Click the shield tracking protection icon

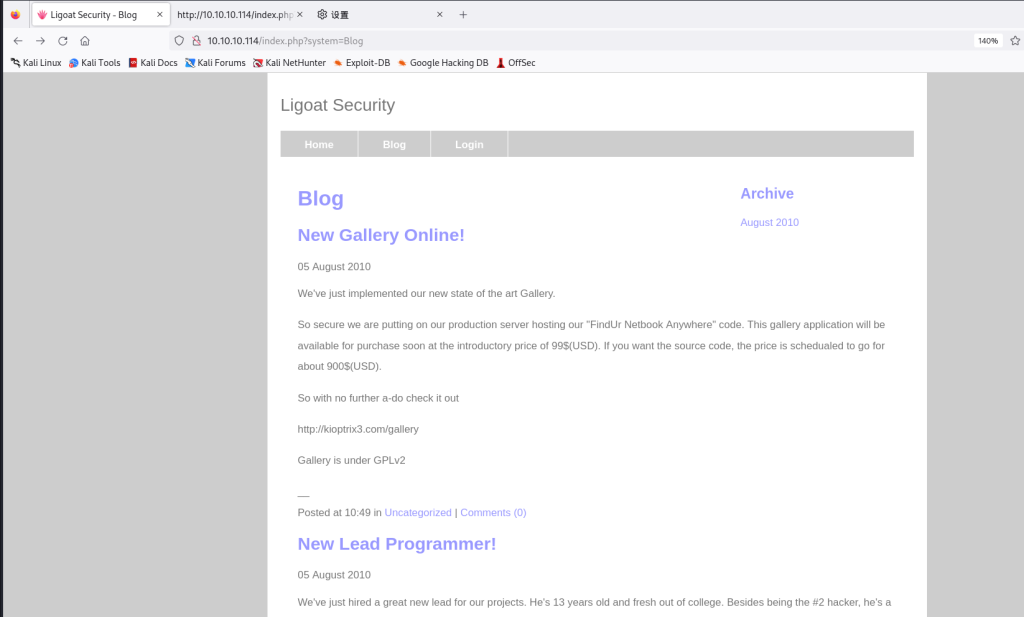179,40
